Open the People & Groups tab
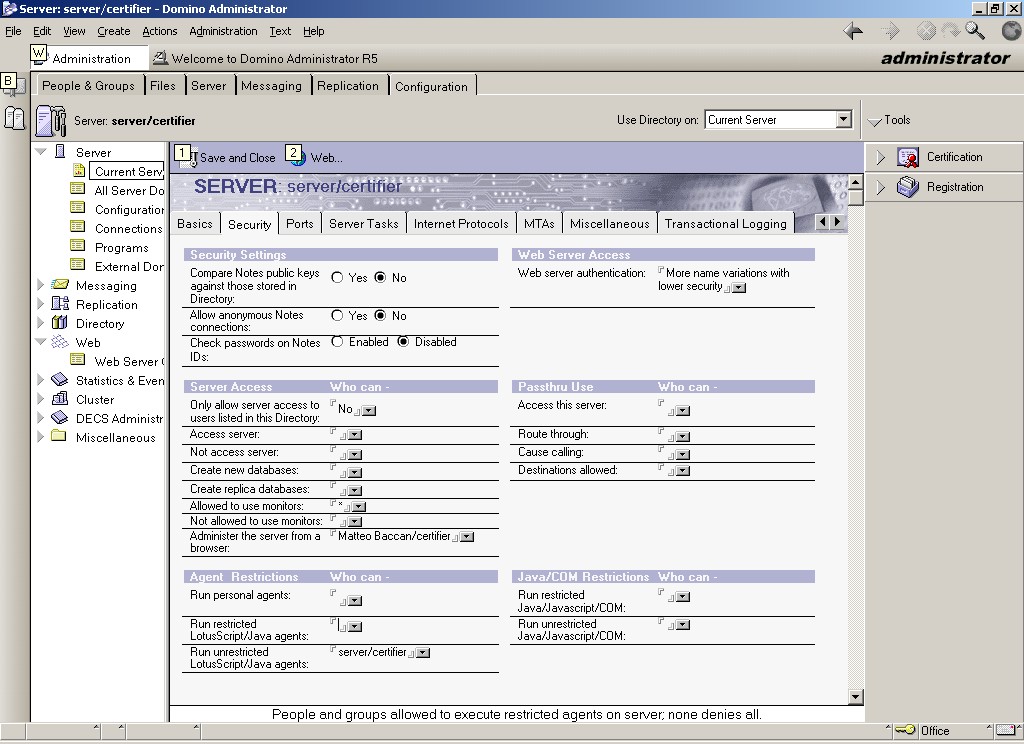This screenshot has height=744, width=1024. tap(88, 86)
